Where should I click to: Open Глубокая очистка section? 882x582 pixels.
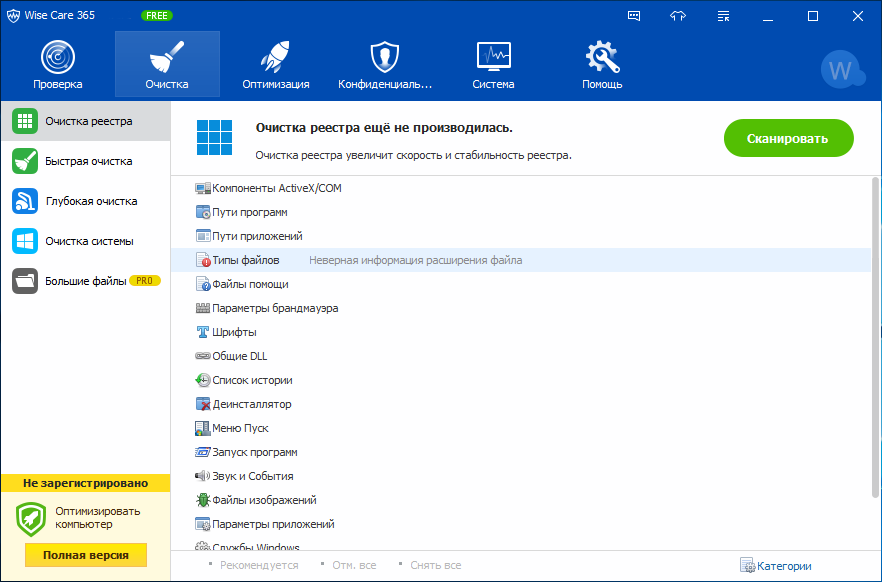click(x=86, y=201)
